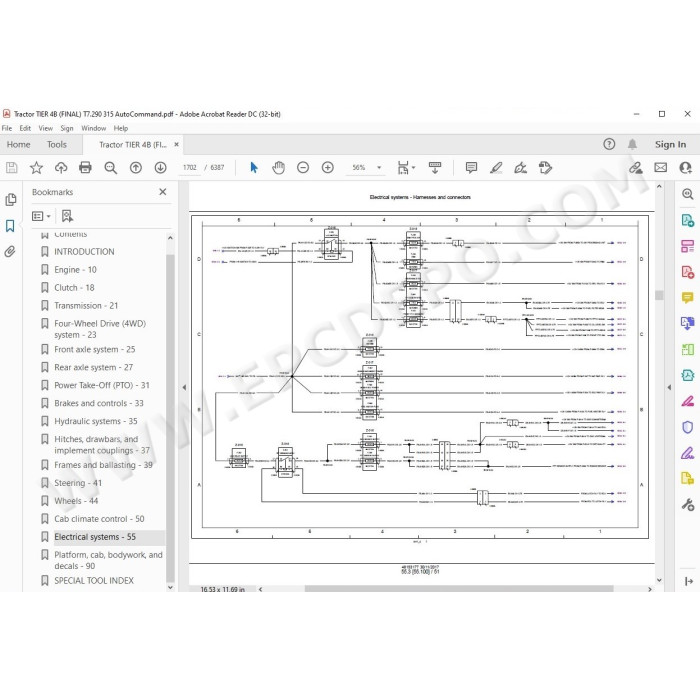The width and height of the screenshot is (700, 700).
Task: Click the Zoom out minus icon
Action: pos(303,167)
